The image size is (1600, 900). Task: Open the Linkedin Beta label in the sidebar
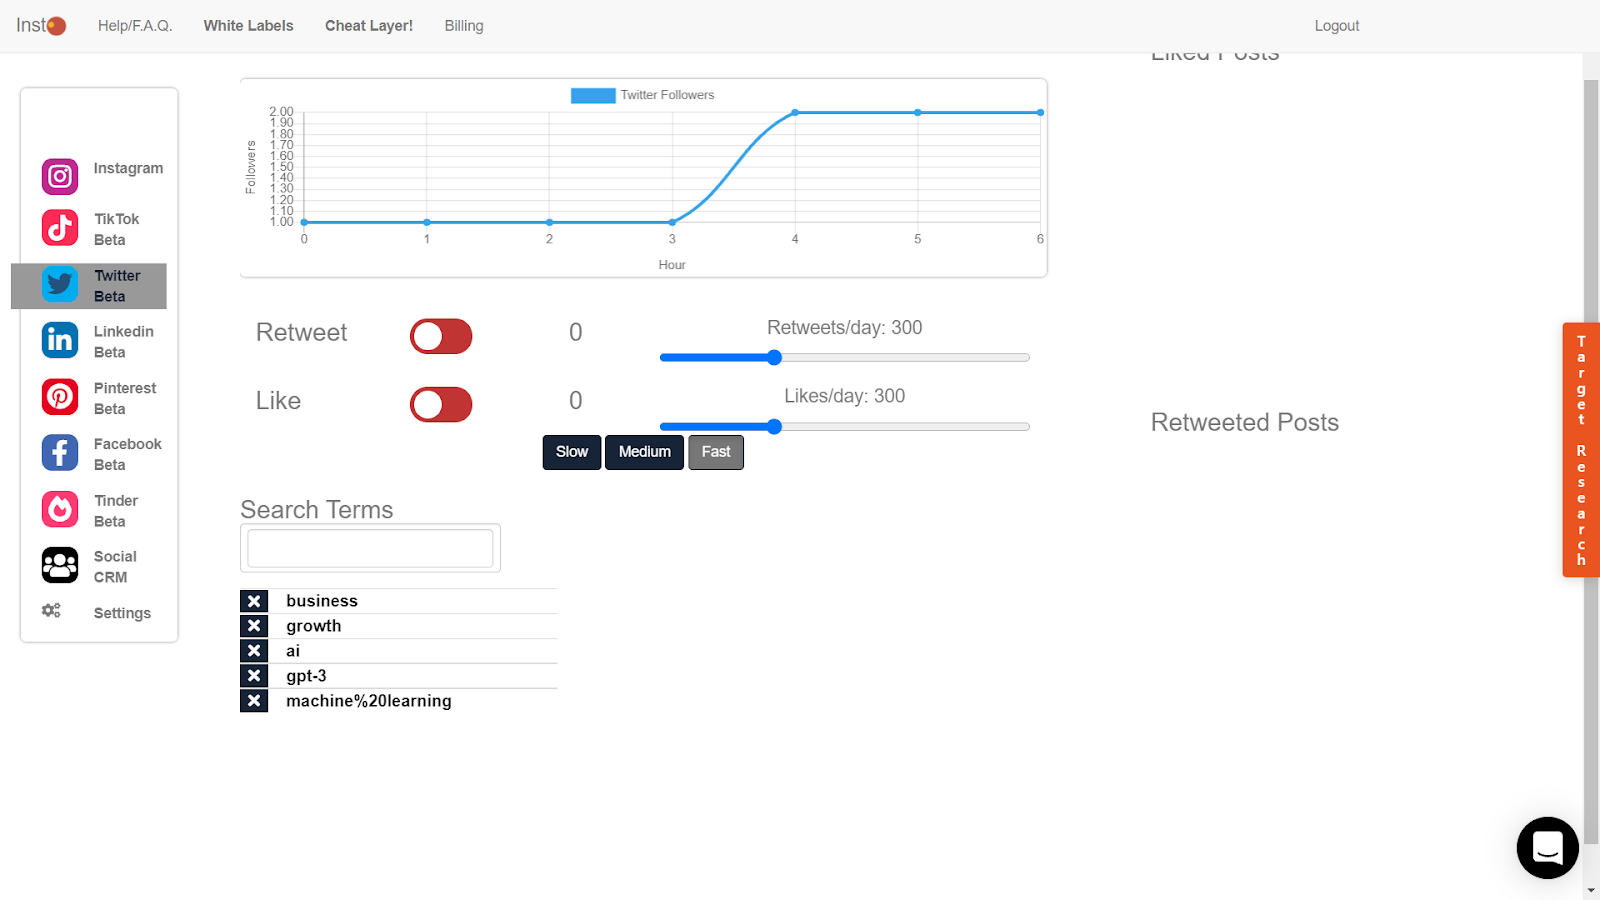coord(123,342)
